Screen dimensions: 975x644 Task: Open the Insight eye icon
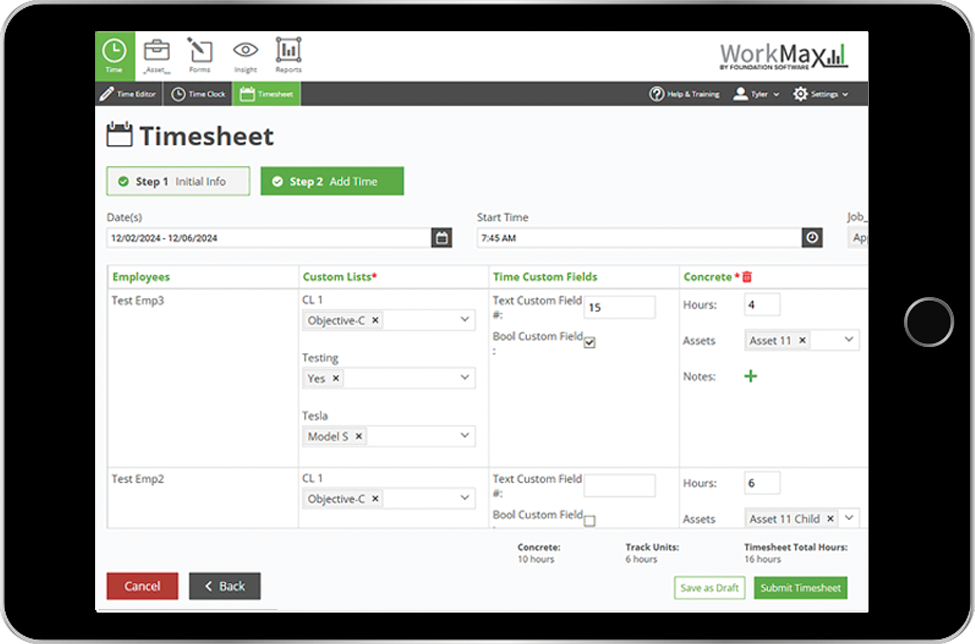pos(245,55)
